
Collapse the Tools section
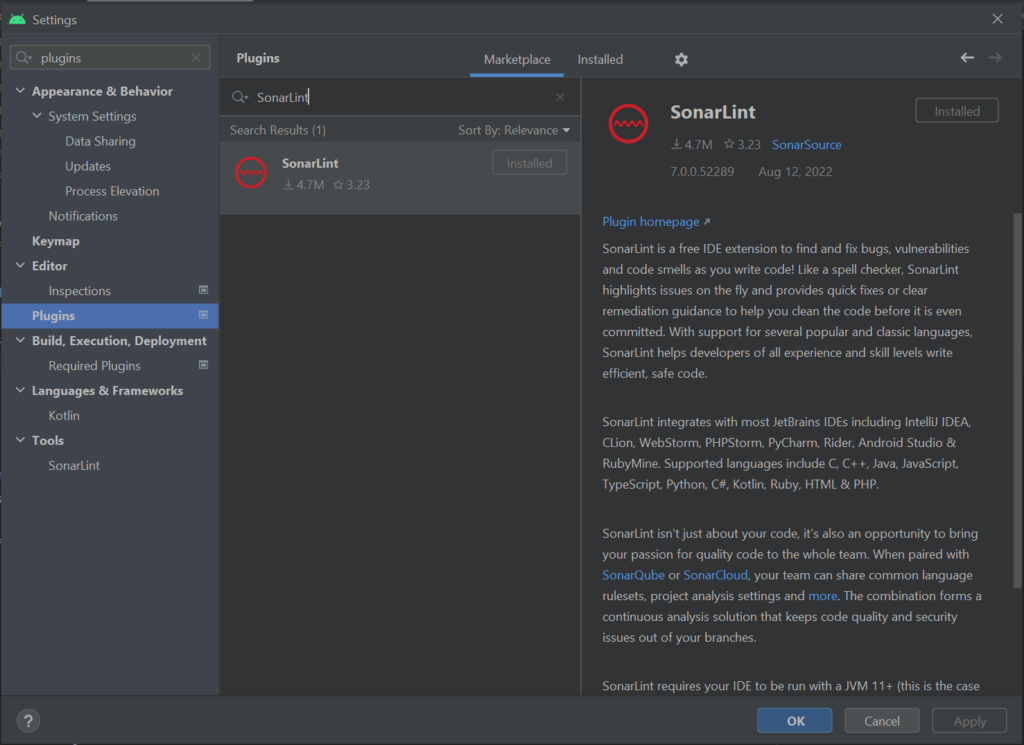[20, 440]
